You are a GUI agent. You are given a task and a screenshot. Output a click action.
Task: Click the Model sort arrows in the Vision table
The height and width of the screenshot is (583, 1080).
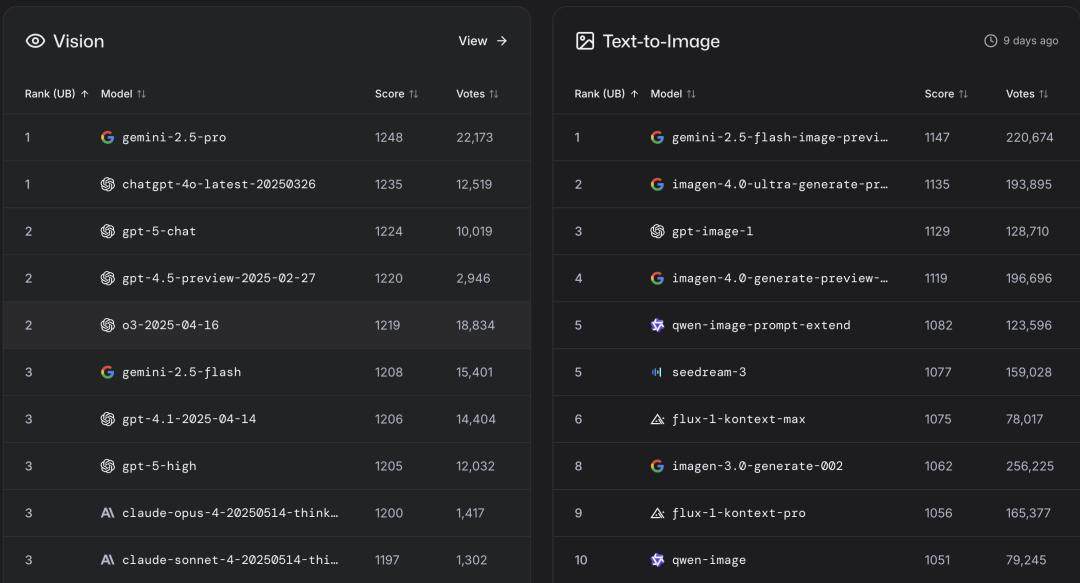141,94
